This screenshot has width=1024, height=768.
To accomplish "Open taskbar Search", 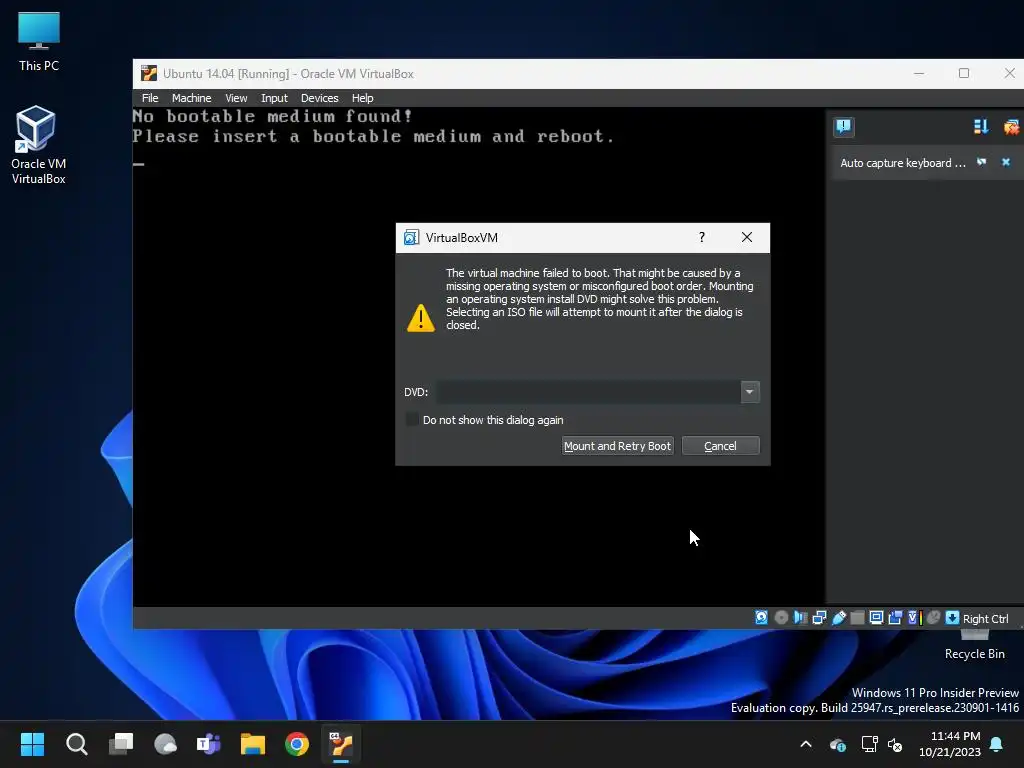I will tap(76, 744).
